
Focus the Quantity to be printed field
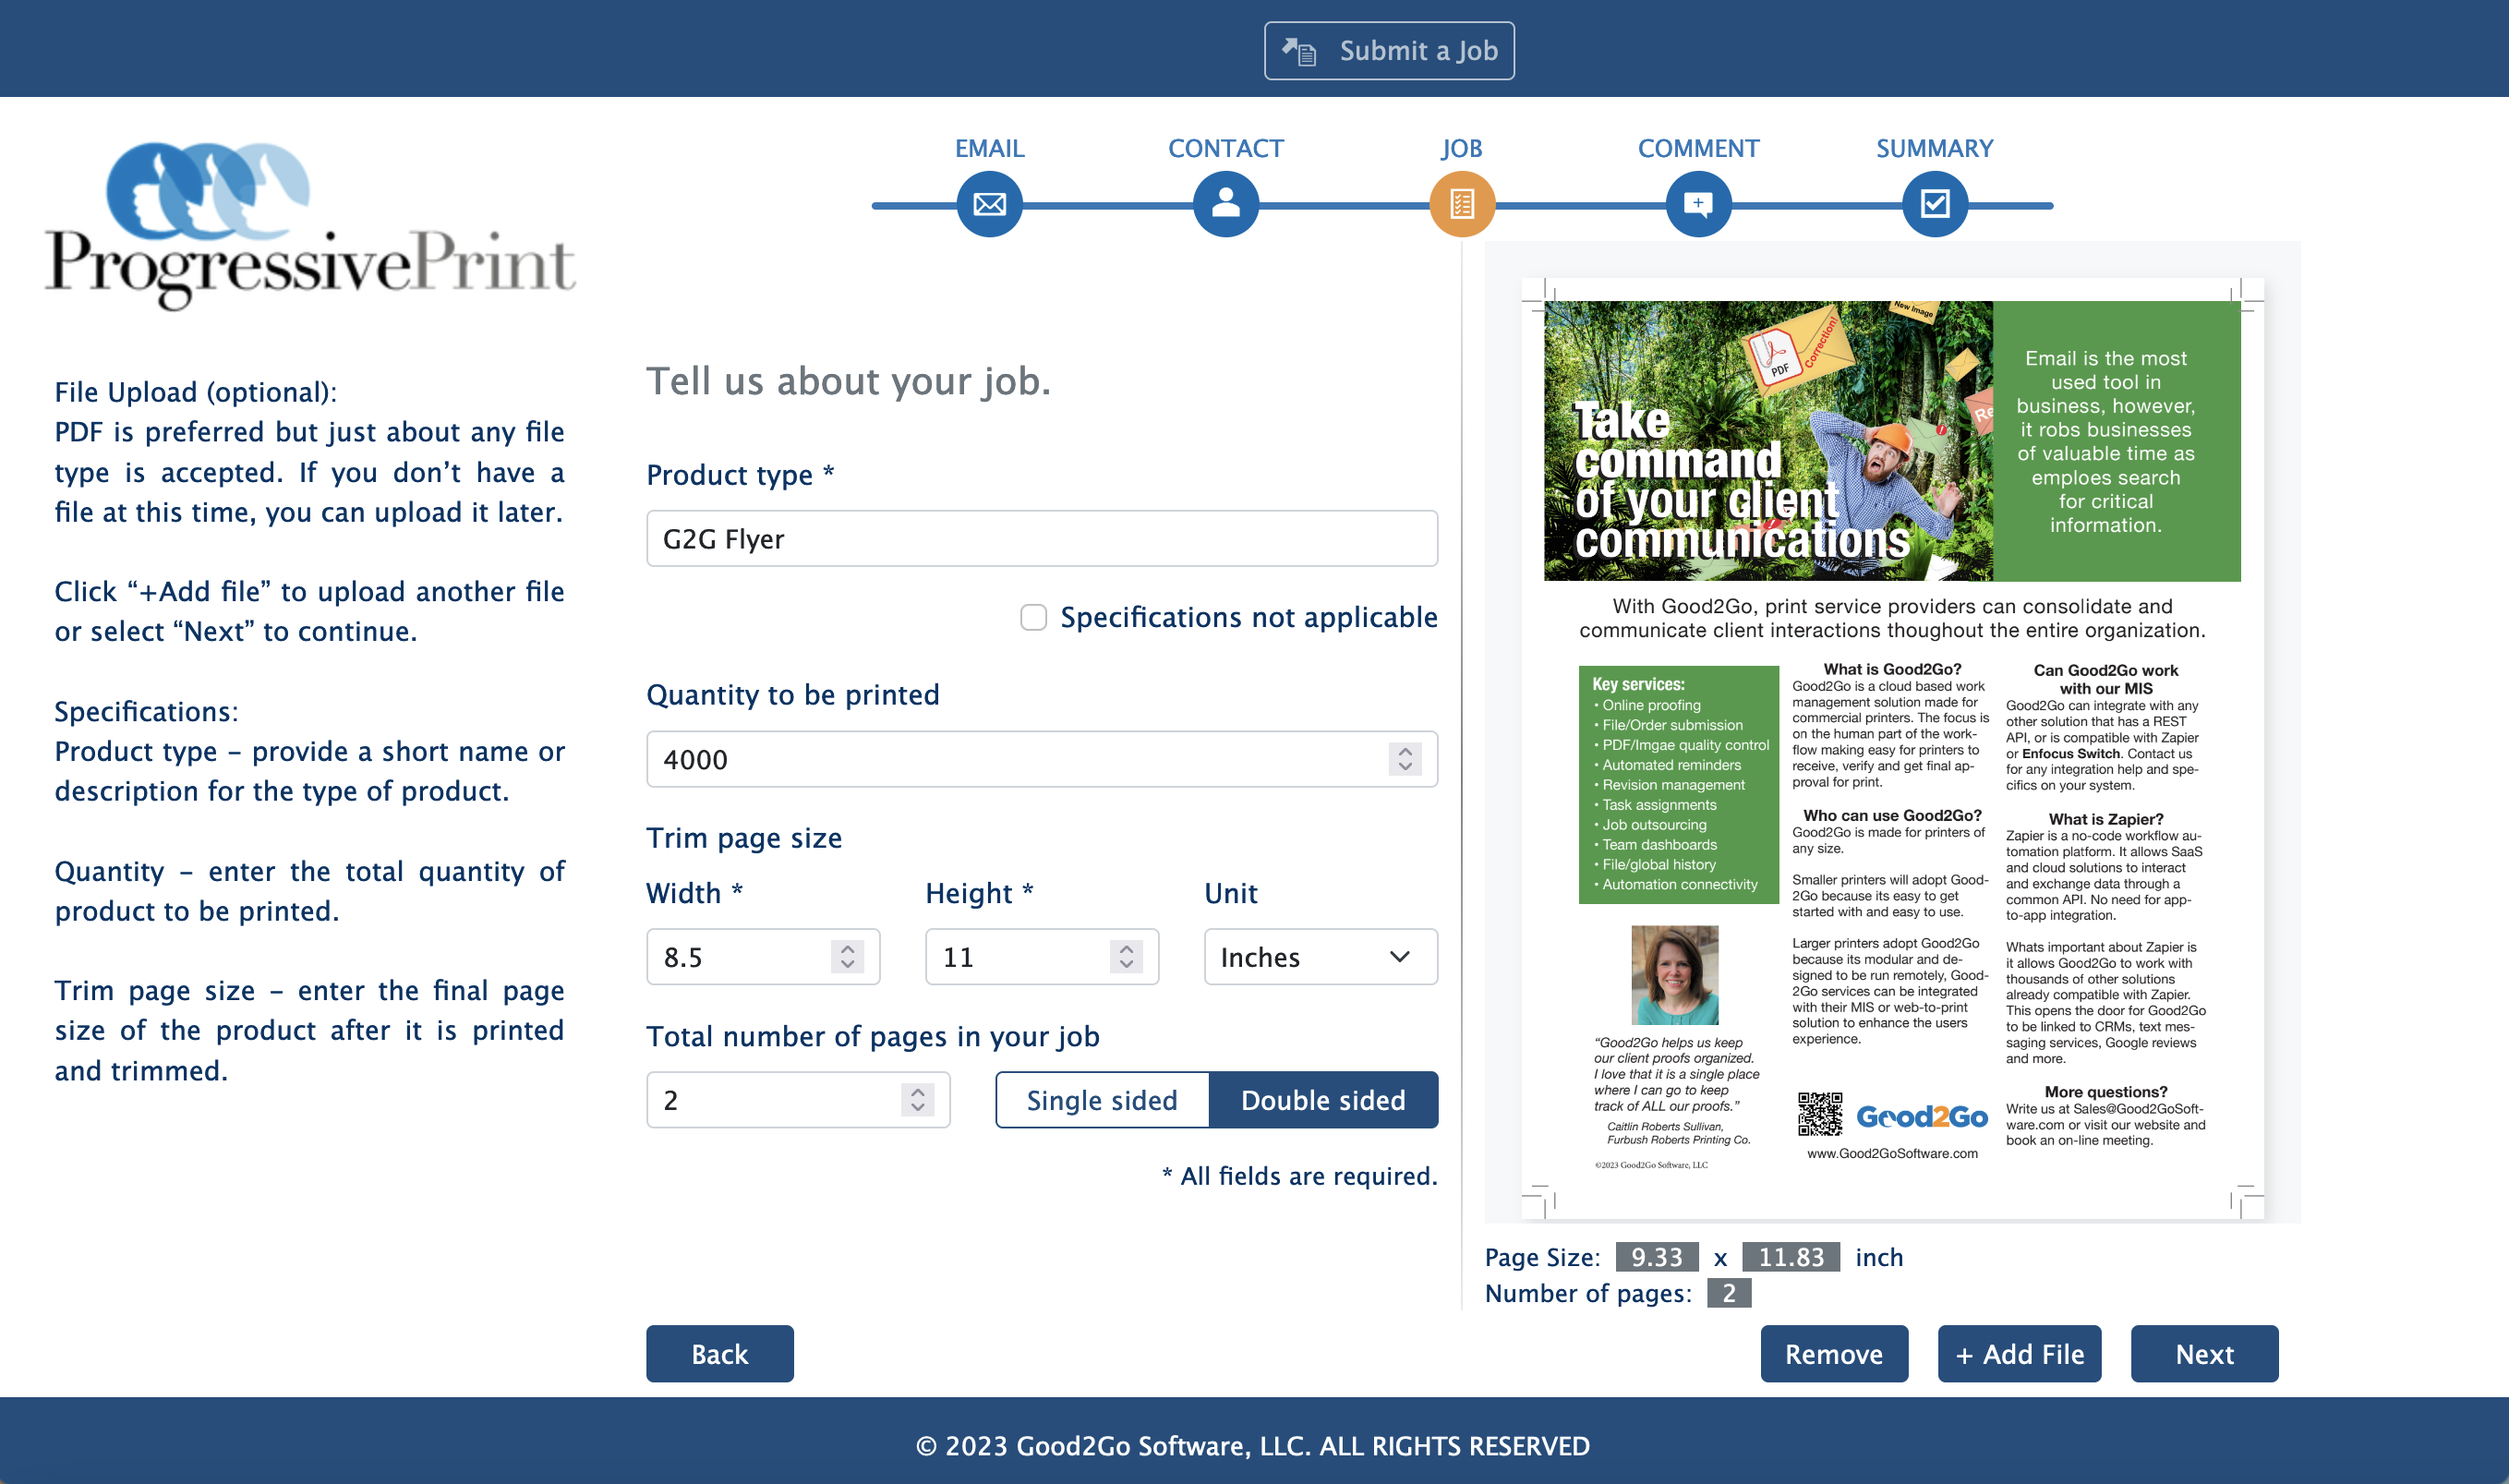1042,759
